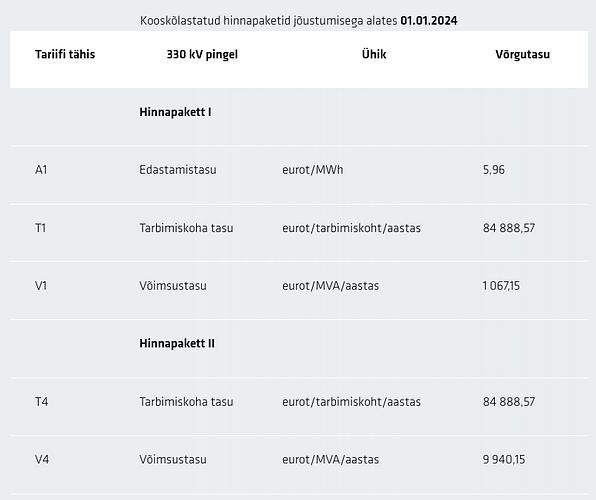Viewport: 596px width, 500px height.
Task: Click the Edastamistasu row label
Action: click(x=178, y=170)
